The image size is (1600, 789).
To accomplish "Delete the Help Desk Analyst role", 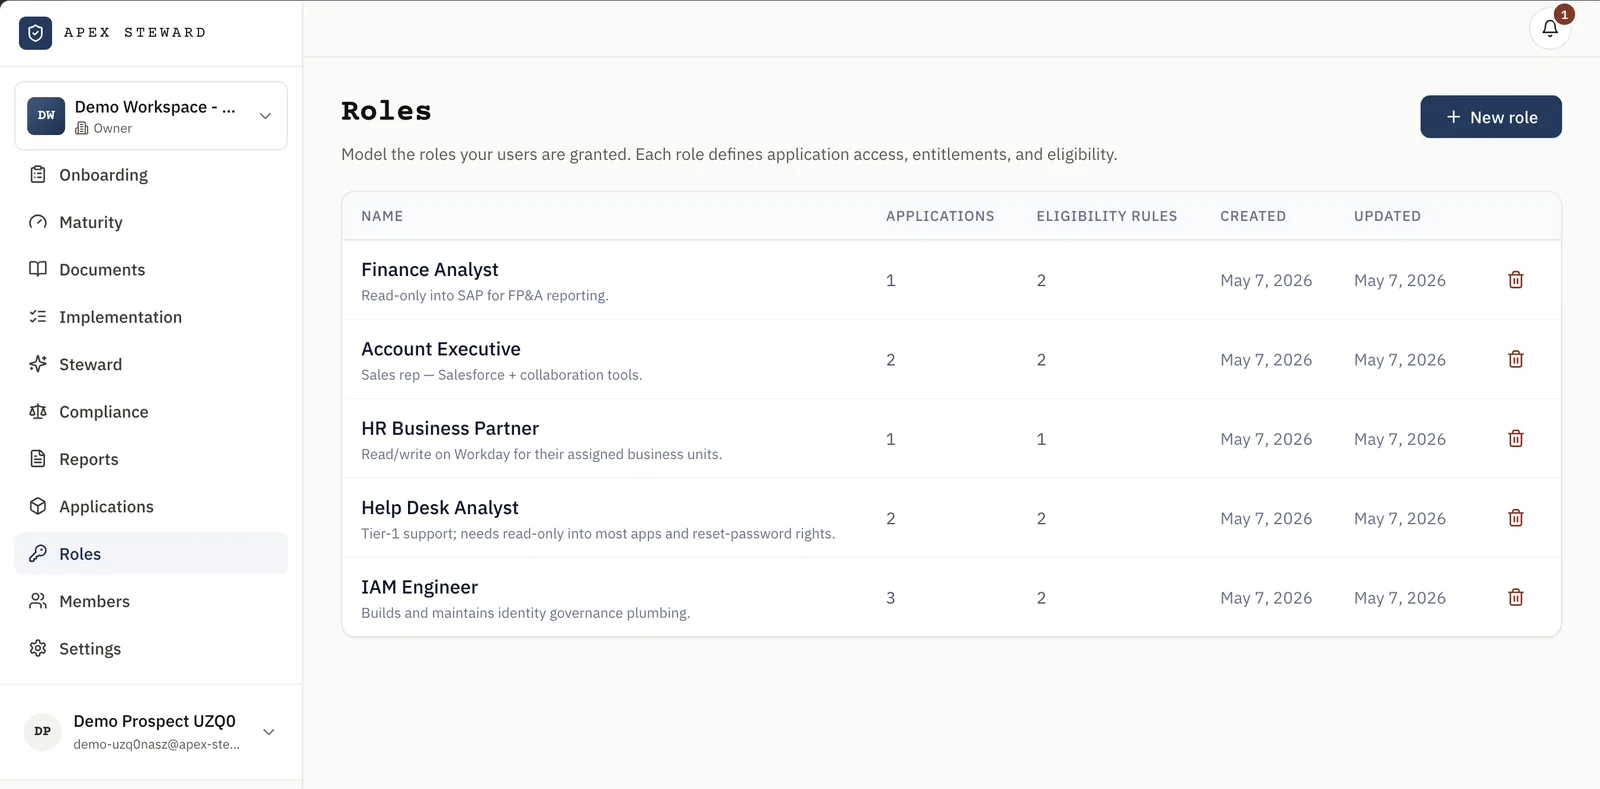I will (x=1516, y=518).
